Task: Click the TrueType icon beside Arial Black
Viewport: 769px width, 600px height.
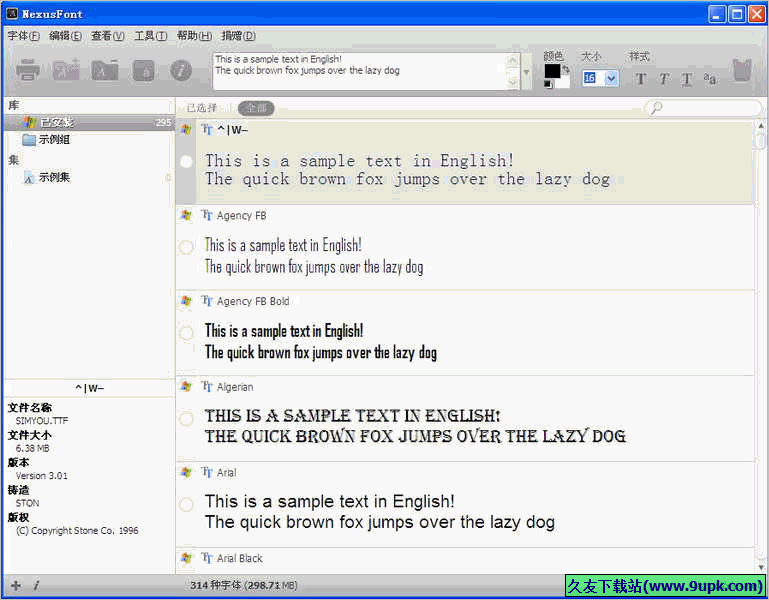Action: [x=207, y=558]
